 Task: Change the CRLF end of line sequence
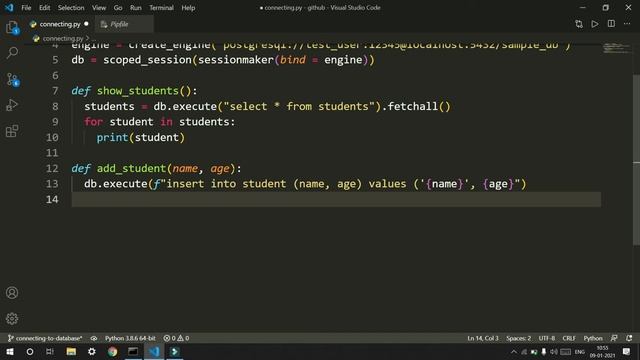coord(569,338)
